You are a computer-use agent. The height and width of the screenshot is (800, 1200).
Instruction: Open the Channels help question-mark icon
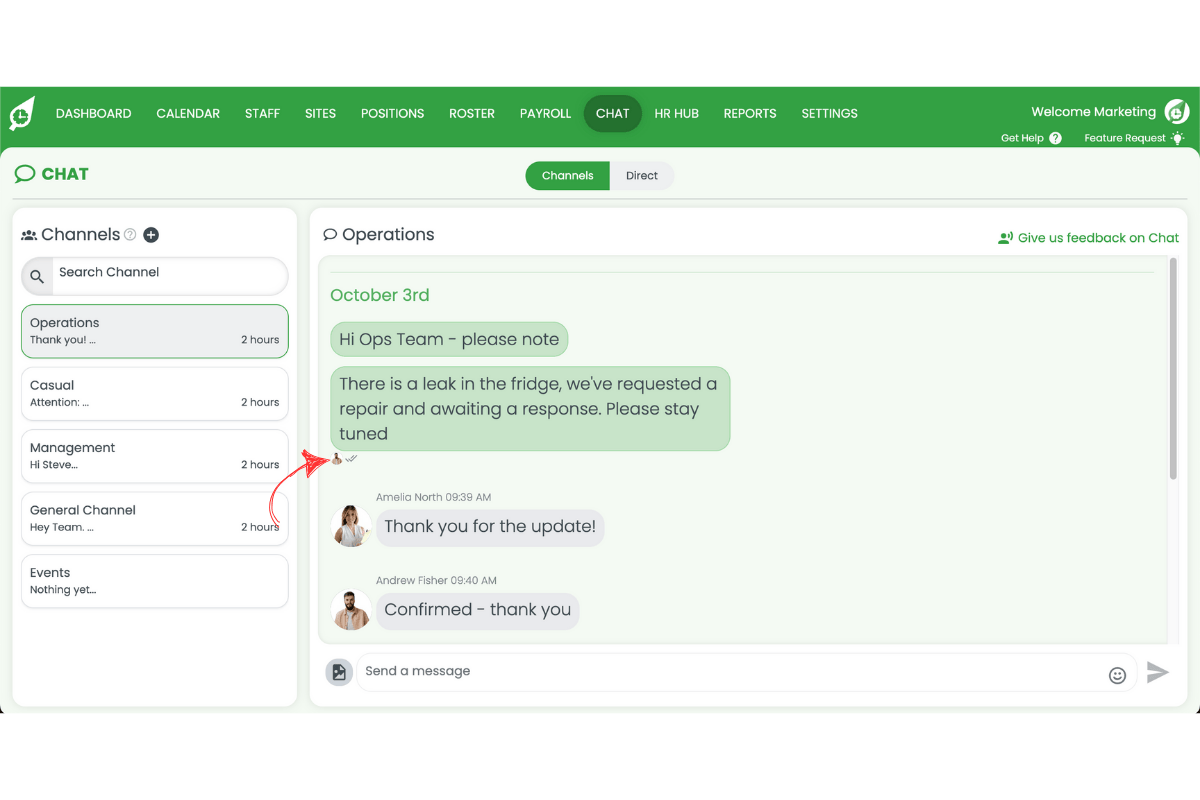tap(130, 234)
